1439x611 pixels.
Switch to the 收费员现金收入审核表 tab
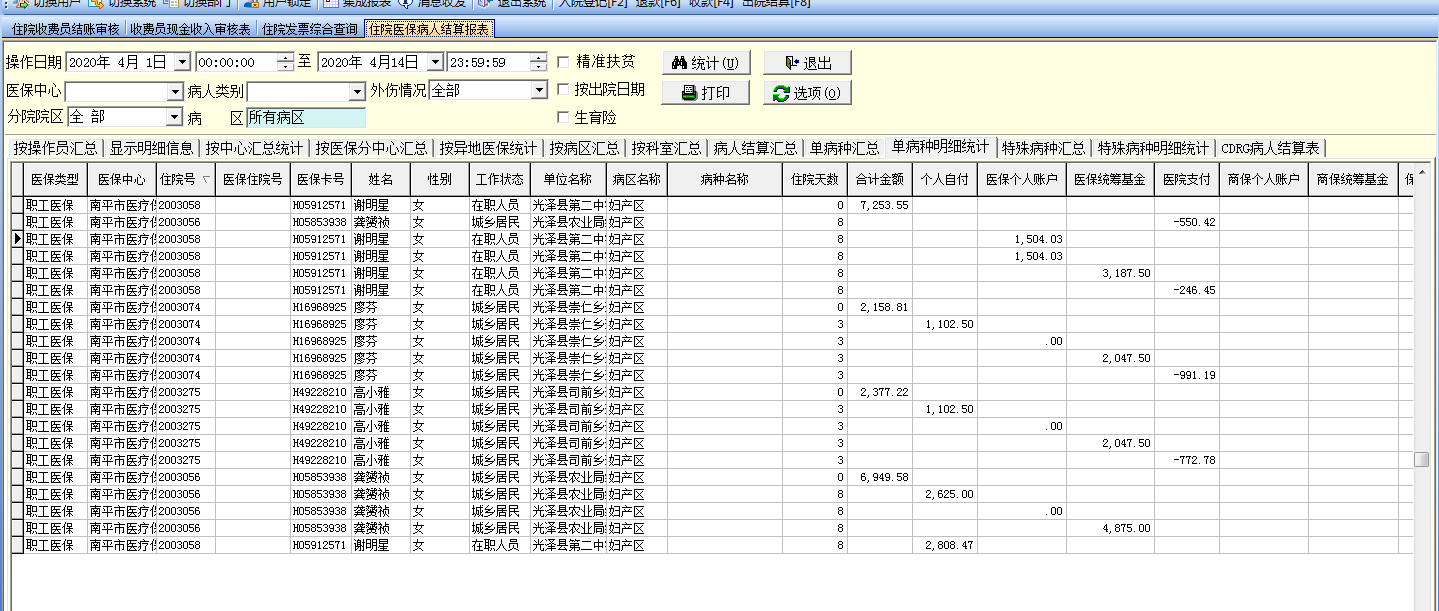[192, 30]
